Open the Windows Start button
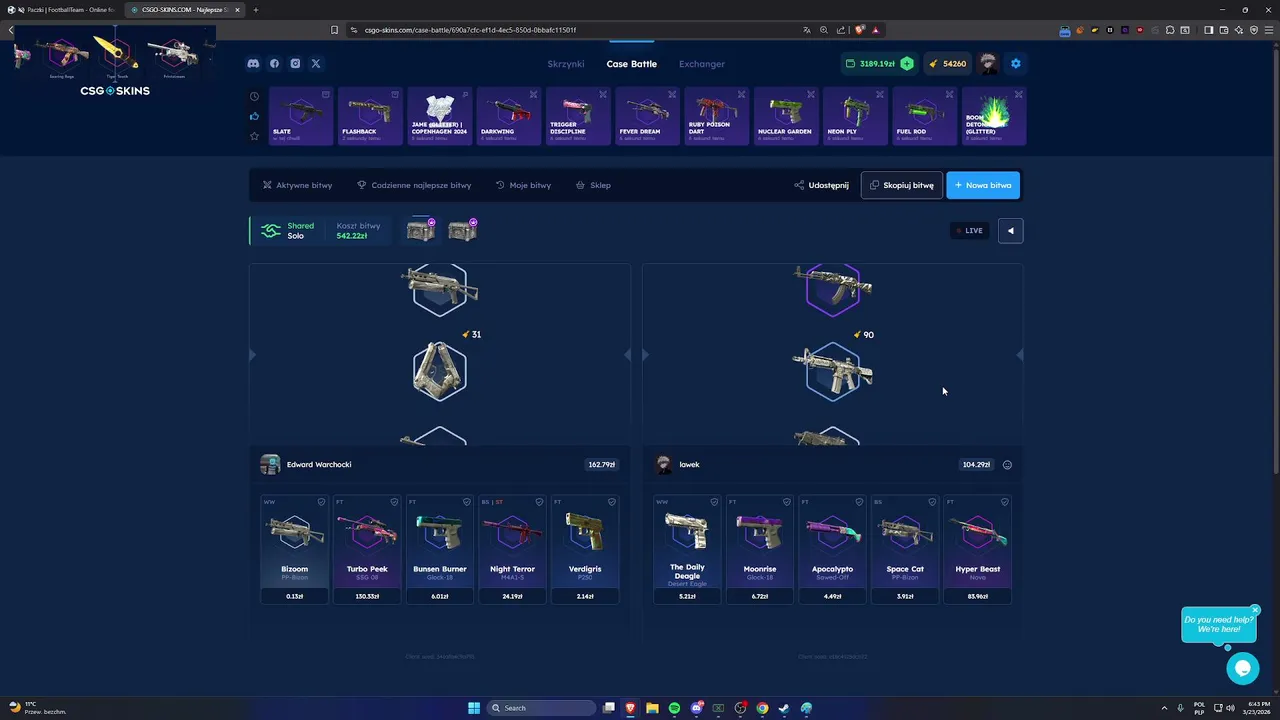The height and width of the screenshot is (720, 1280). coord(474,708)
